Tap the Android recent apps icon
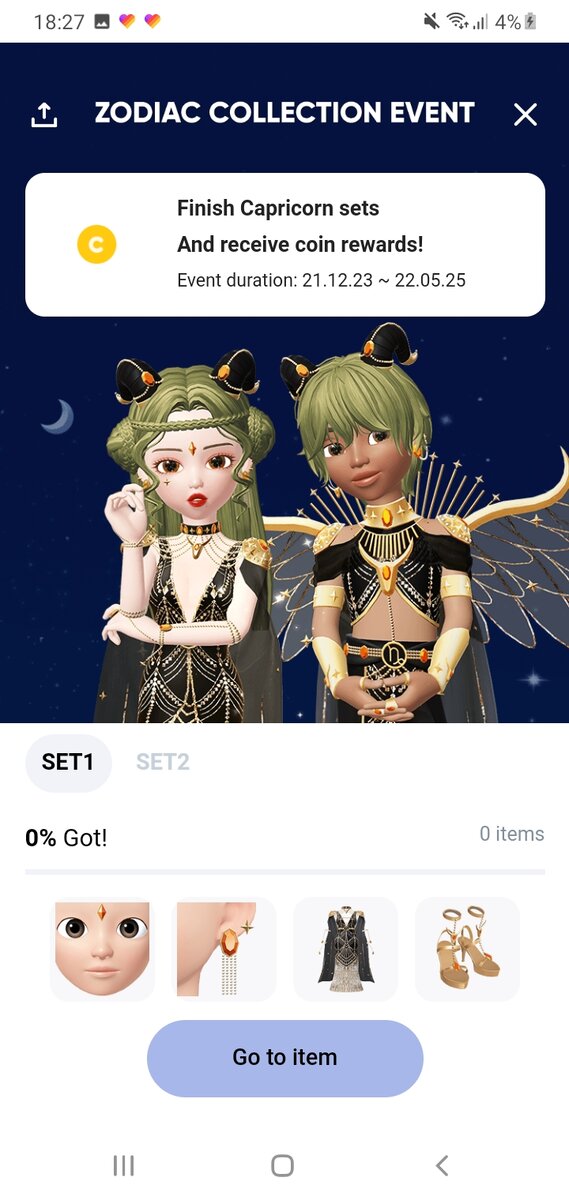 (x=124, y=1165)
